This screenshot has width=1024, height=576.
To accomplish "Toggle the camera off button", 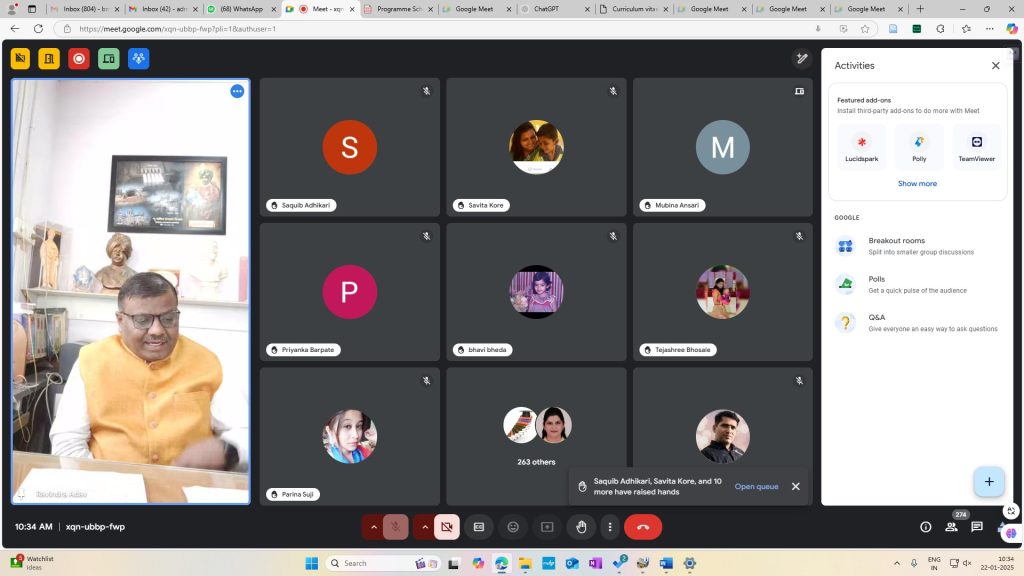I will pyautogui.click(x=447, y=527).
